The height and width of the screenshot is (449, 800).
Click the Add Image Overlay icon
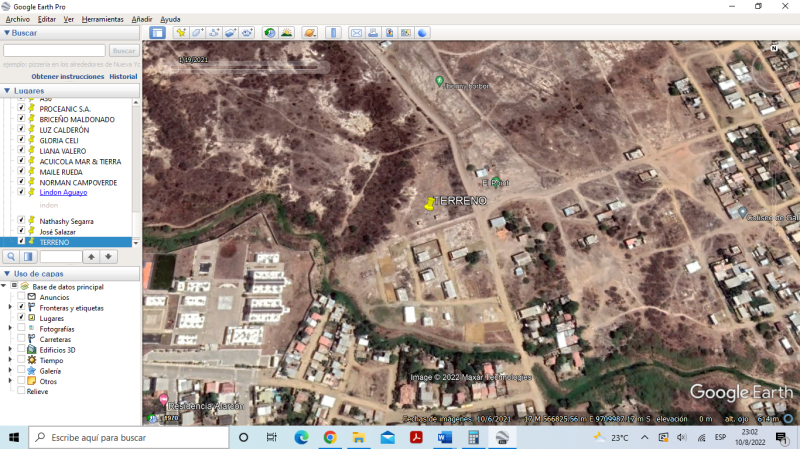[x=231, y=33]
